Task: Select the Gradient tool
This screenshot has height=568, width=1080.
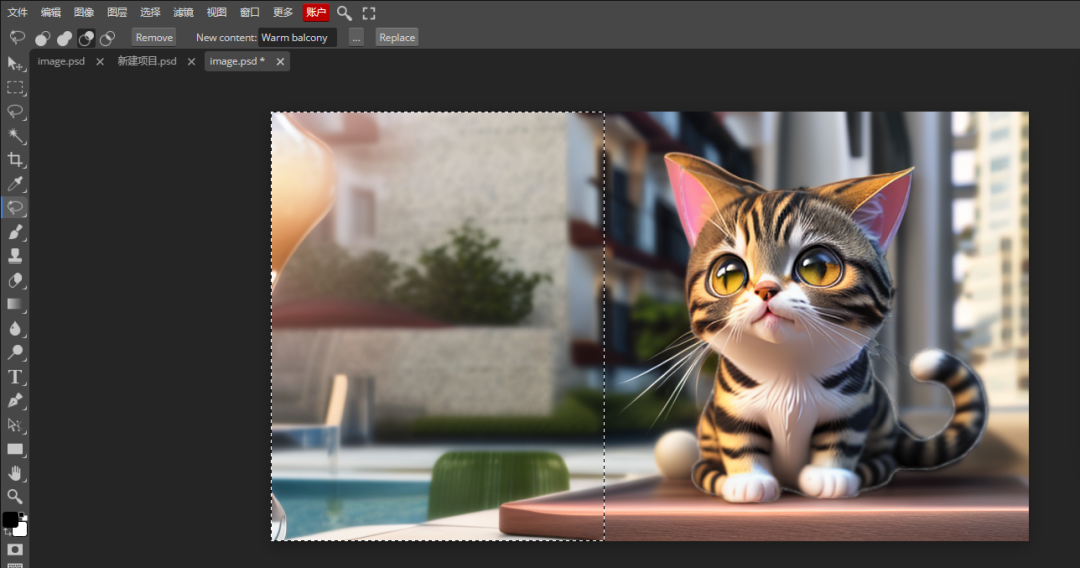Action: (x=14, y=304)
